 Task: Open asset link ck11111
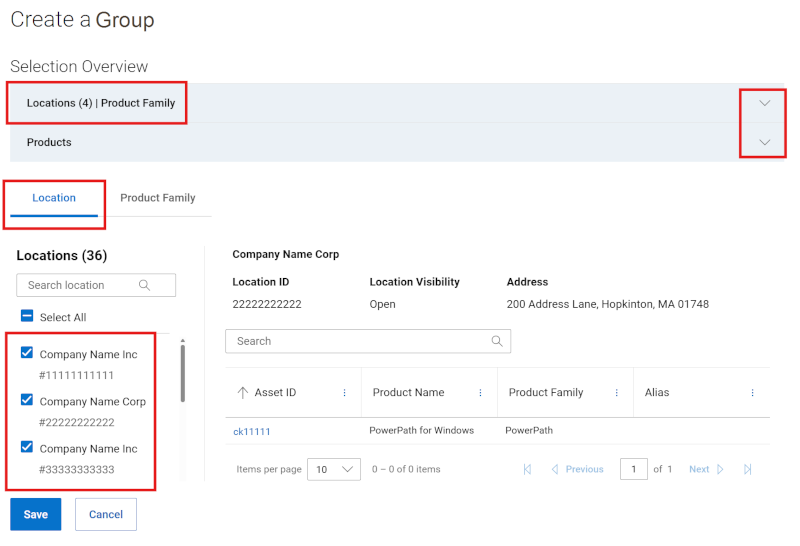coord(252,431)
